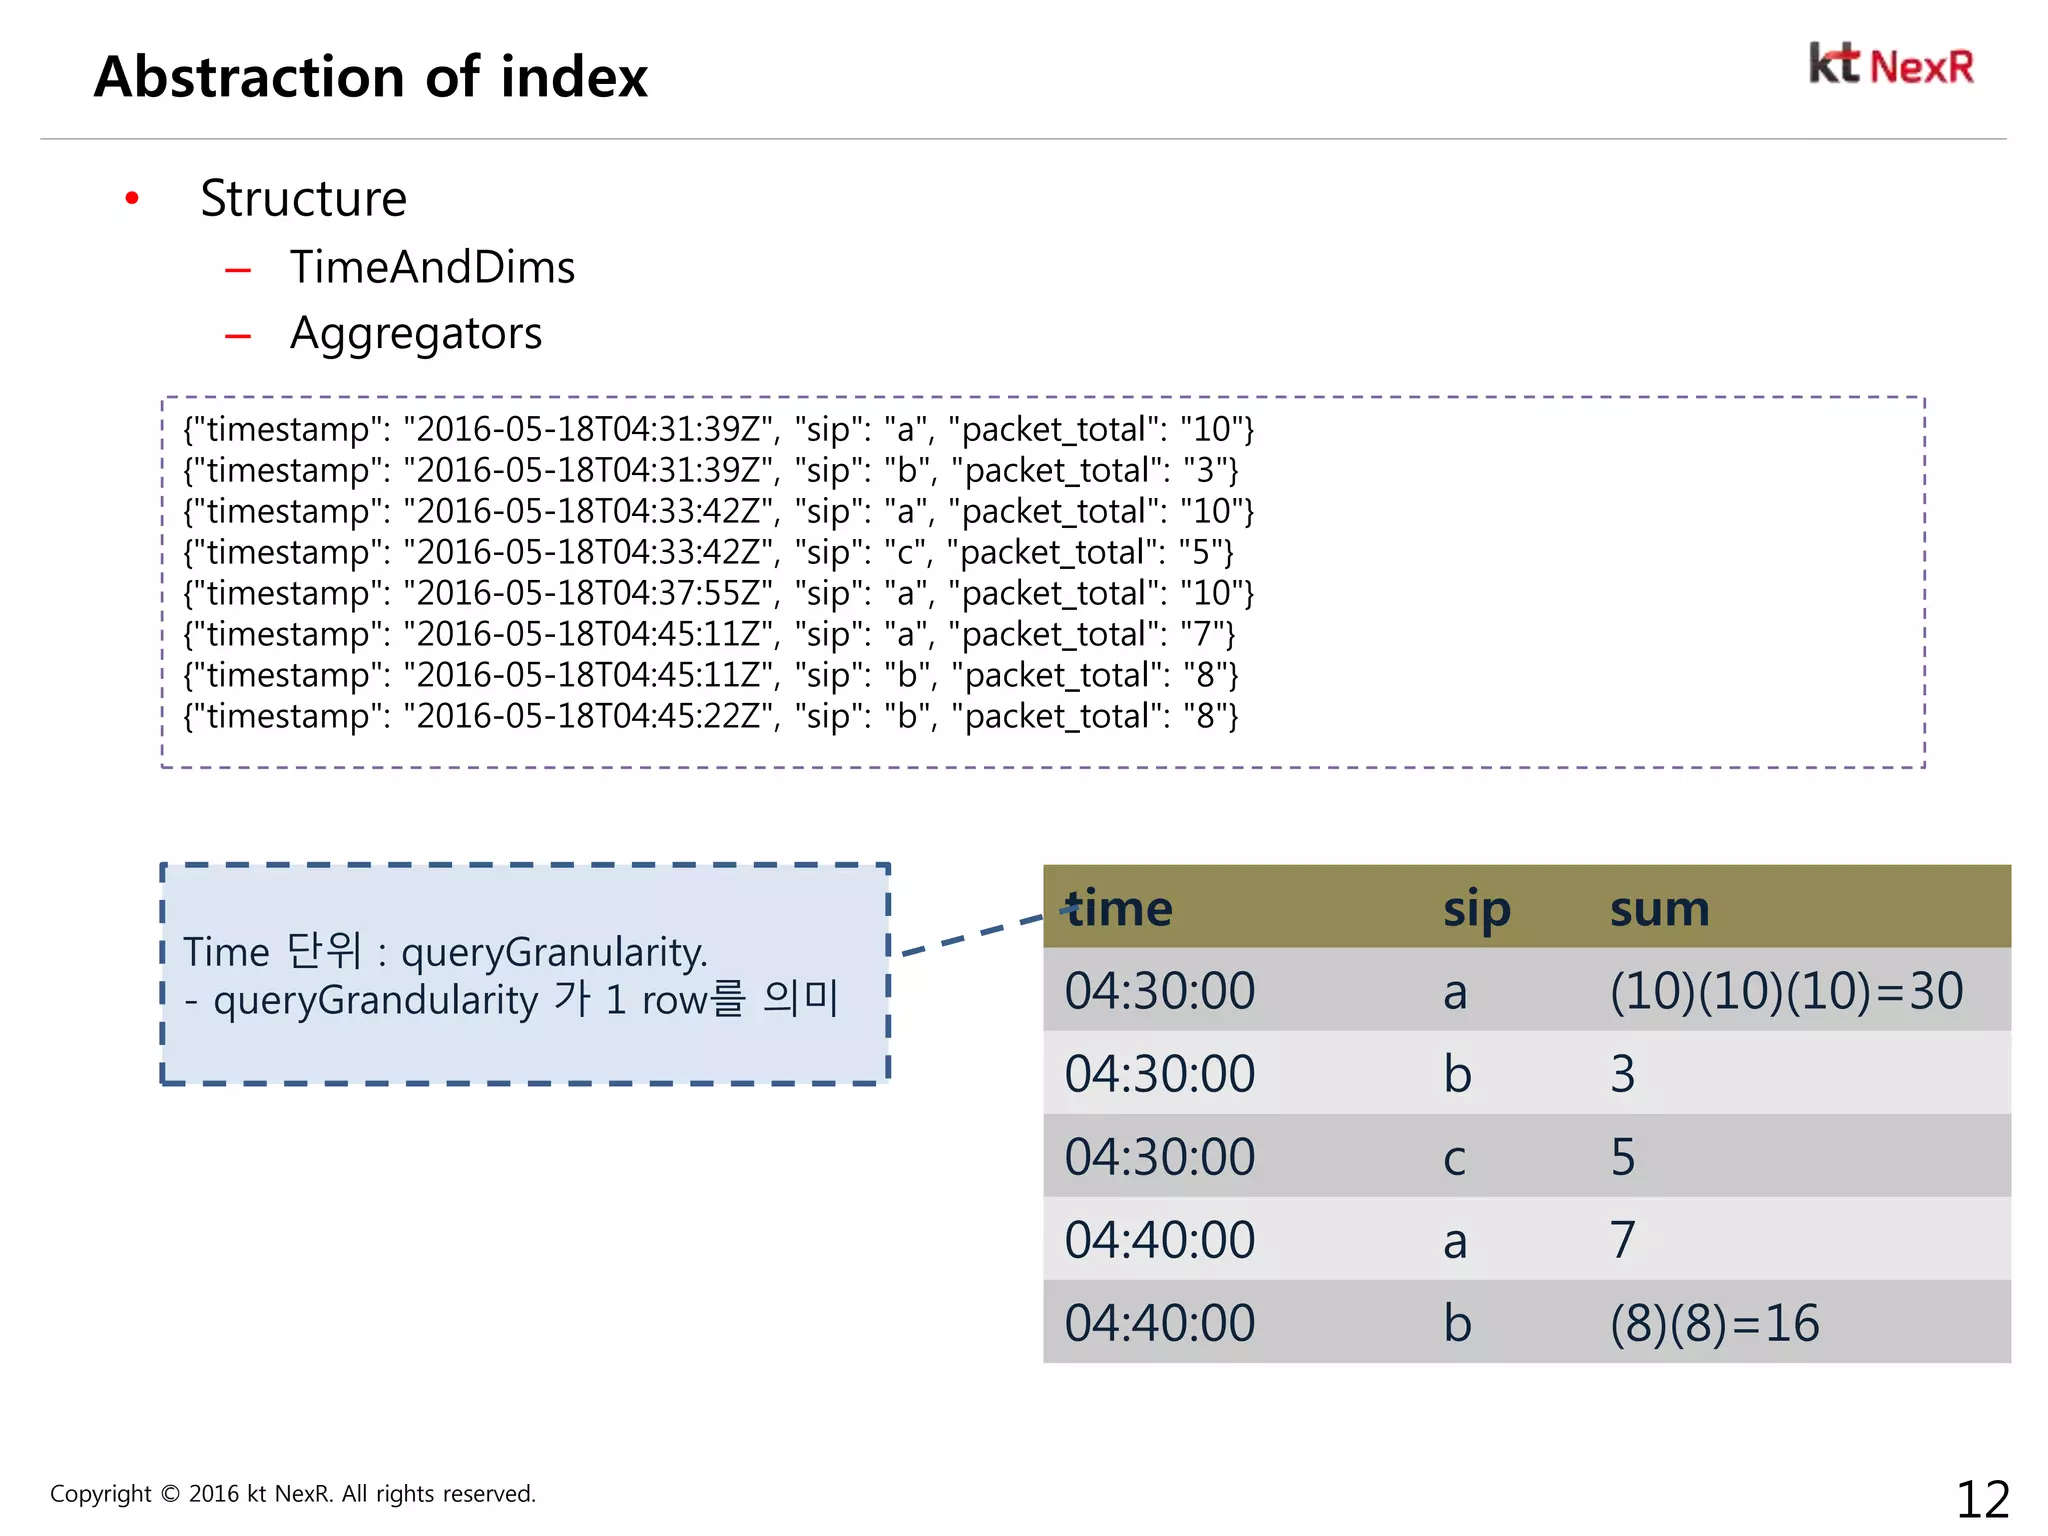
Task: Click 'queryGrandularity 가 1 row를 의미' note line
Action: click(x=512, y=1000)
